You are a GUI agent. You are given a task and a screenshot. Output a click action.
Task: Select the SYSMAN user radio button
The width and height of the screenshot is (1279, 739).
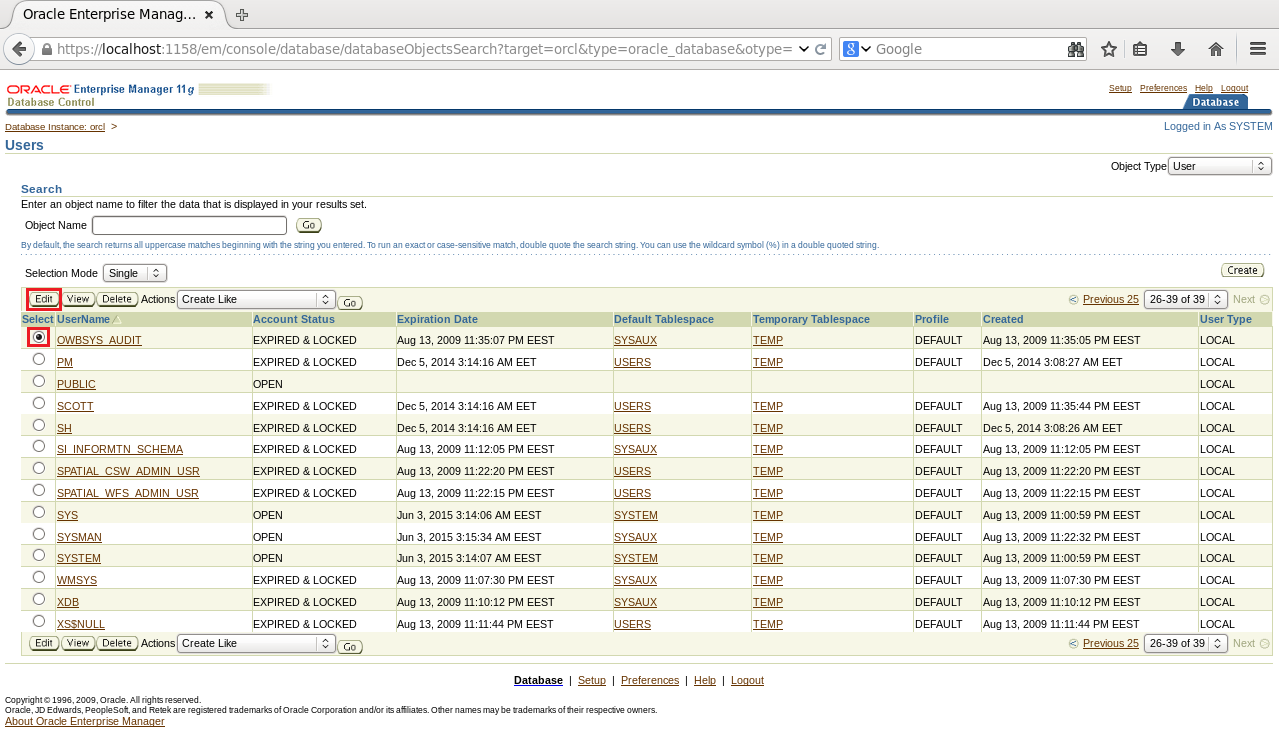pyautogui.click(x=39, y=534)
